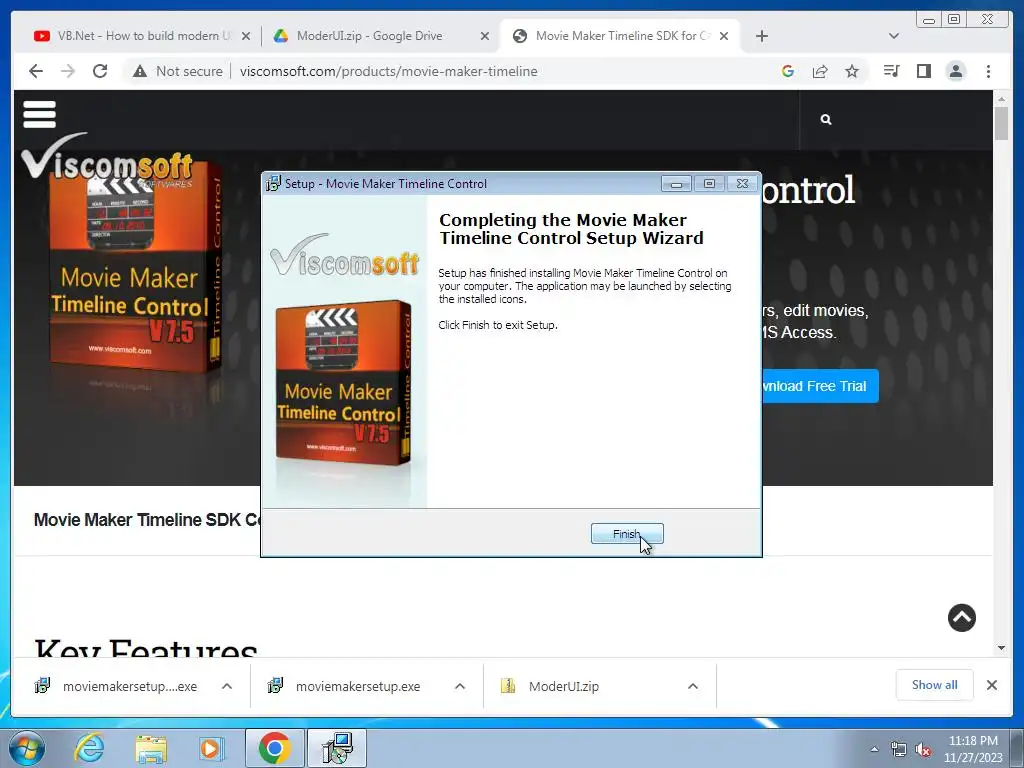
Task: Click the Download Free Trial button
Action: [x=820, y=386]
